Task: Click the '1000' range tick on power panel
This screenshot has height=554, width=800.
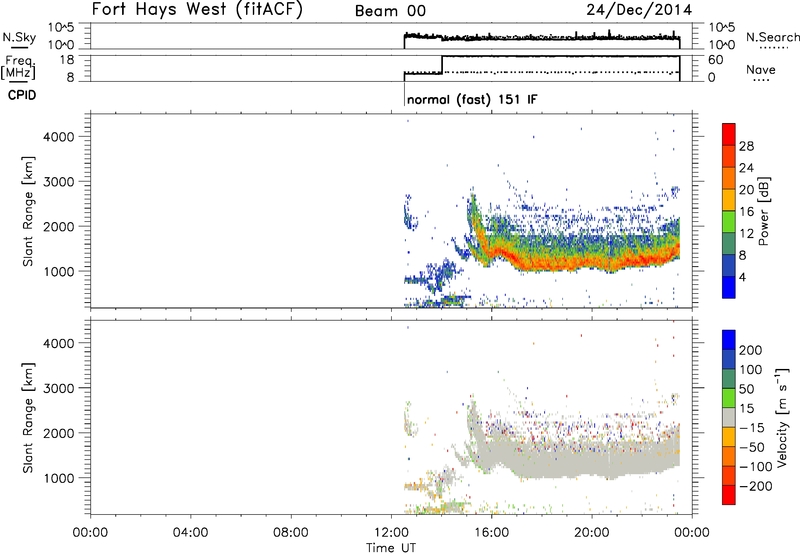Action: click(58, 271)
